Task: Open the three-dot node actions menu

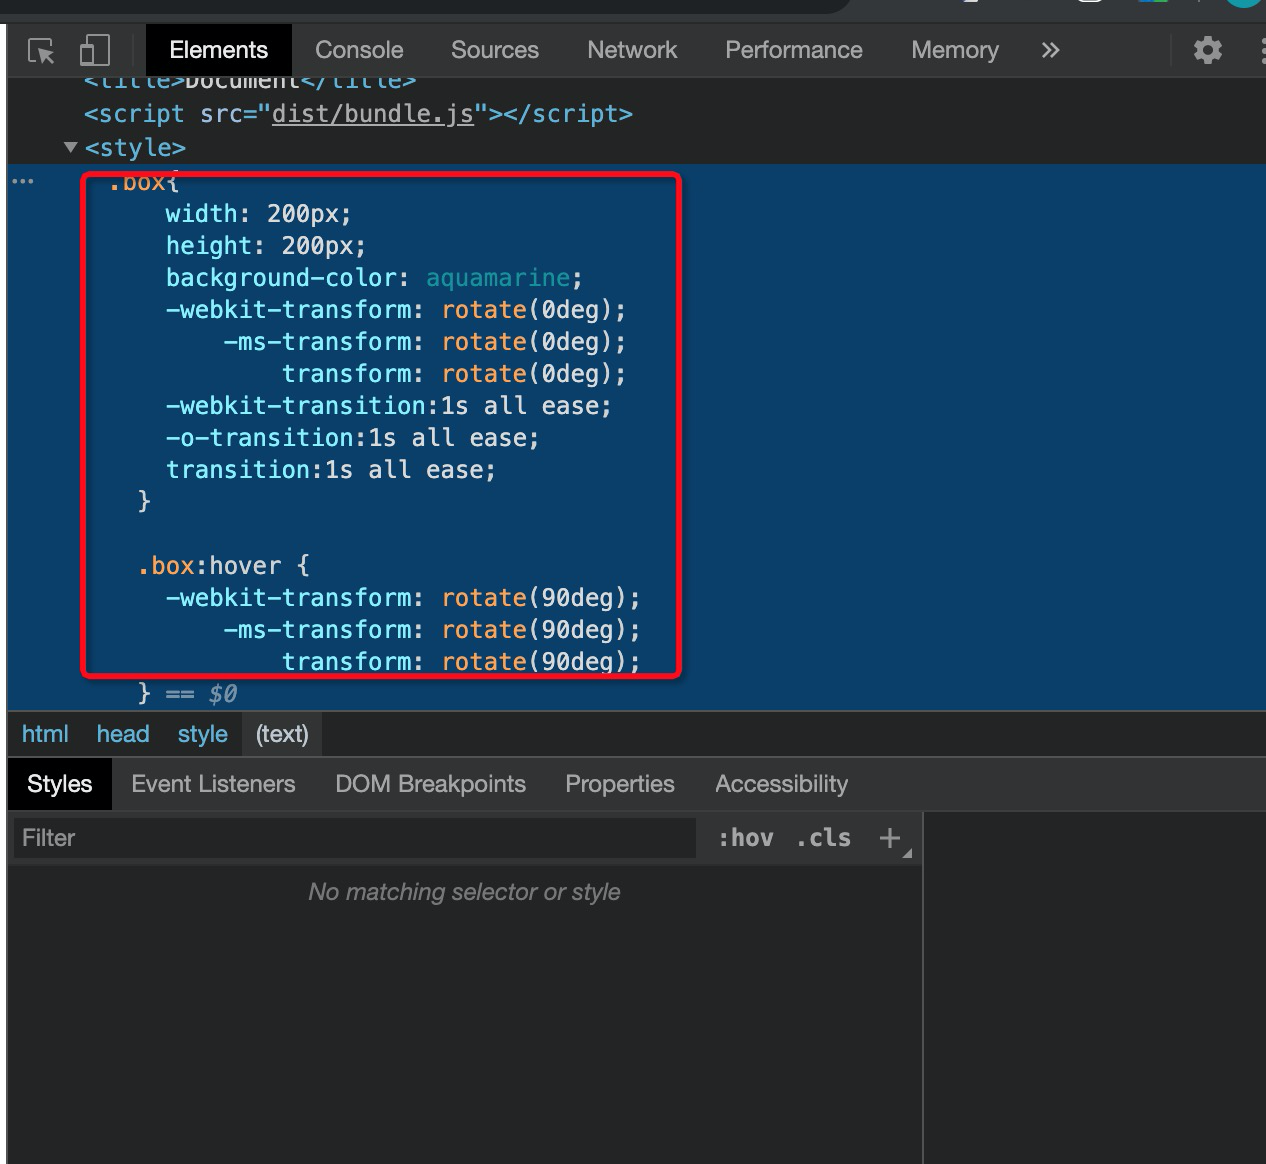Action: 23,182
